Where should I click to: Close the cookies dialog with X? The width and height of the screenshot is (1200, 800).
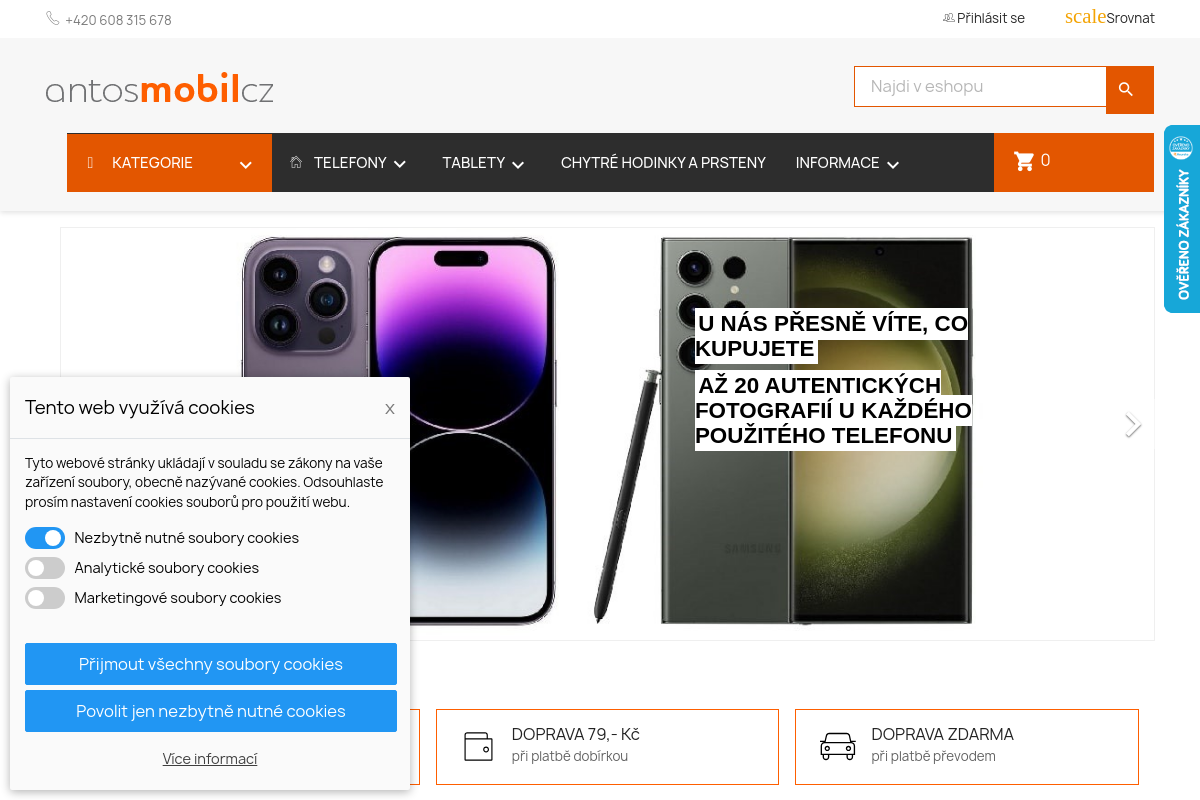click(x=390, y=408)
